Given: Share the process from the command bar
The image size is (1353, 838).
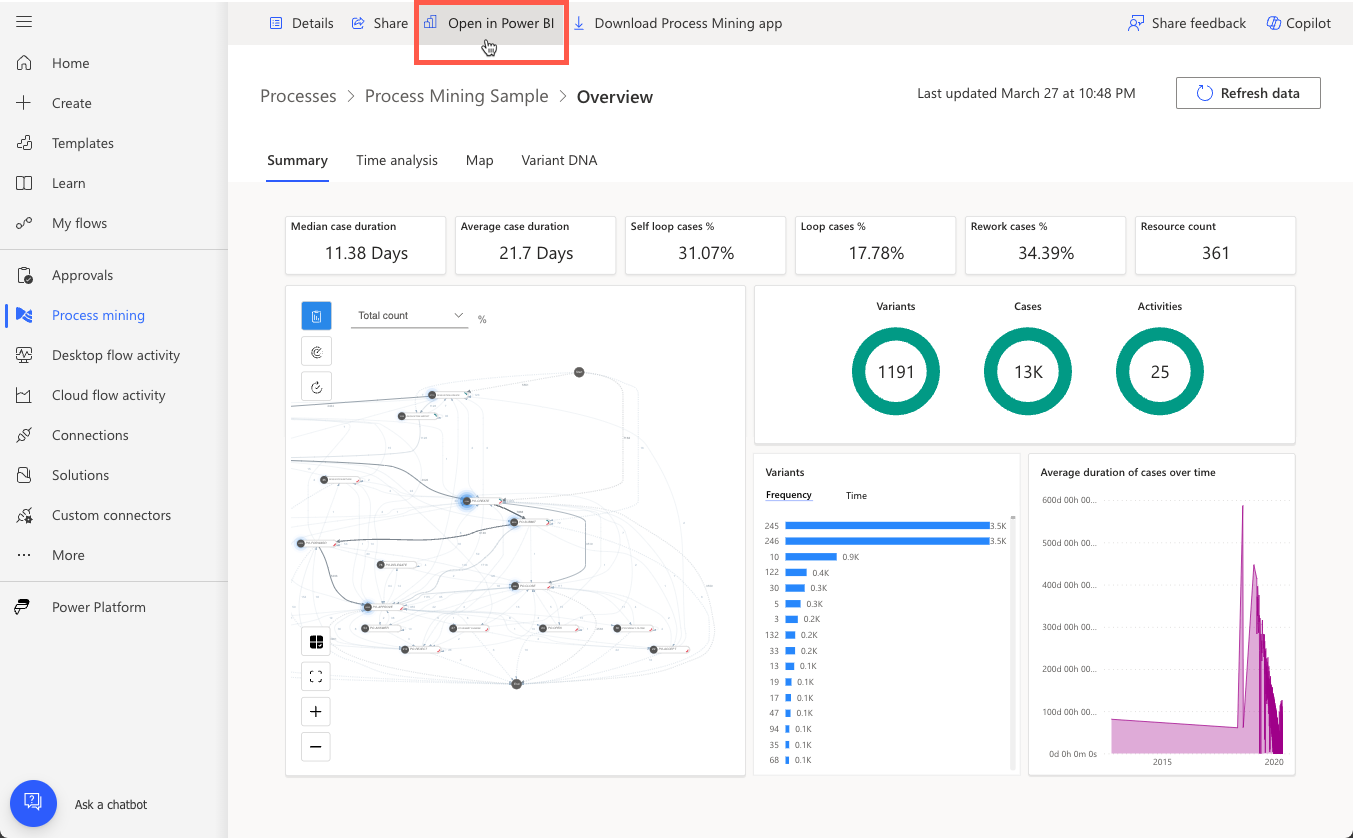Looking at the screenshot, I should [379, 23].
